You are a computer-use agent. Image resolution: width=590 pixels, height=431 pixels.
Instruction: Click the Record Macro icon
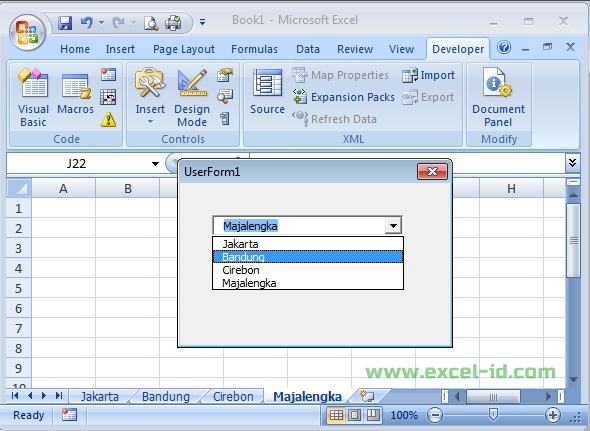108,75
